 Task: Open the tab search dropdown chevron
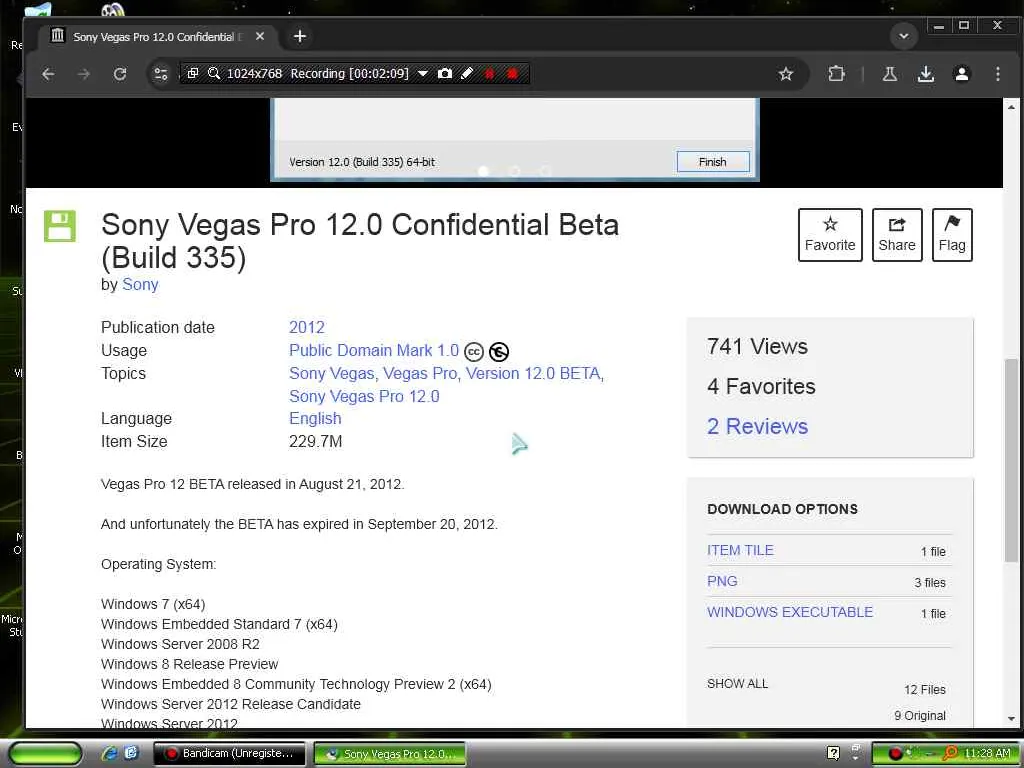(904, 36)
